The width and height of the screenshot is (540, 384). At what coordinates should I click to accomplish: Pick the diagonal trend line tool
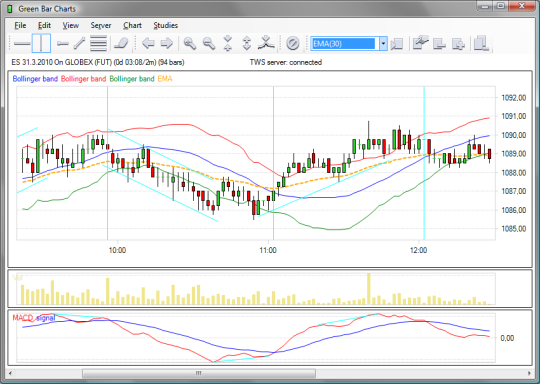[79, 43]
